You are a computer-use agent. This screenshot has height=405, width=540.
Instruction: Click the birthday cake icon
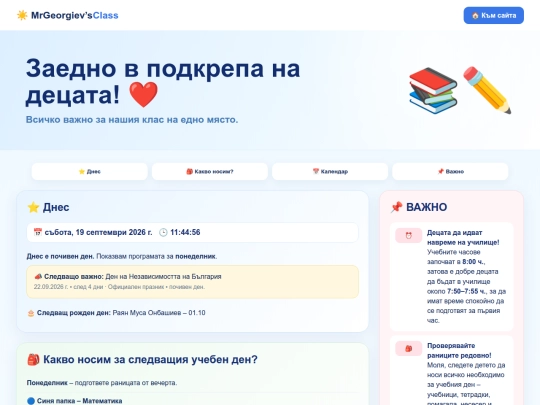[x=31, y=313]
